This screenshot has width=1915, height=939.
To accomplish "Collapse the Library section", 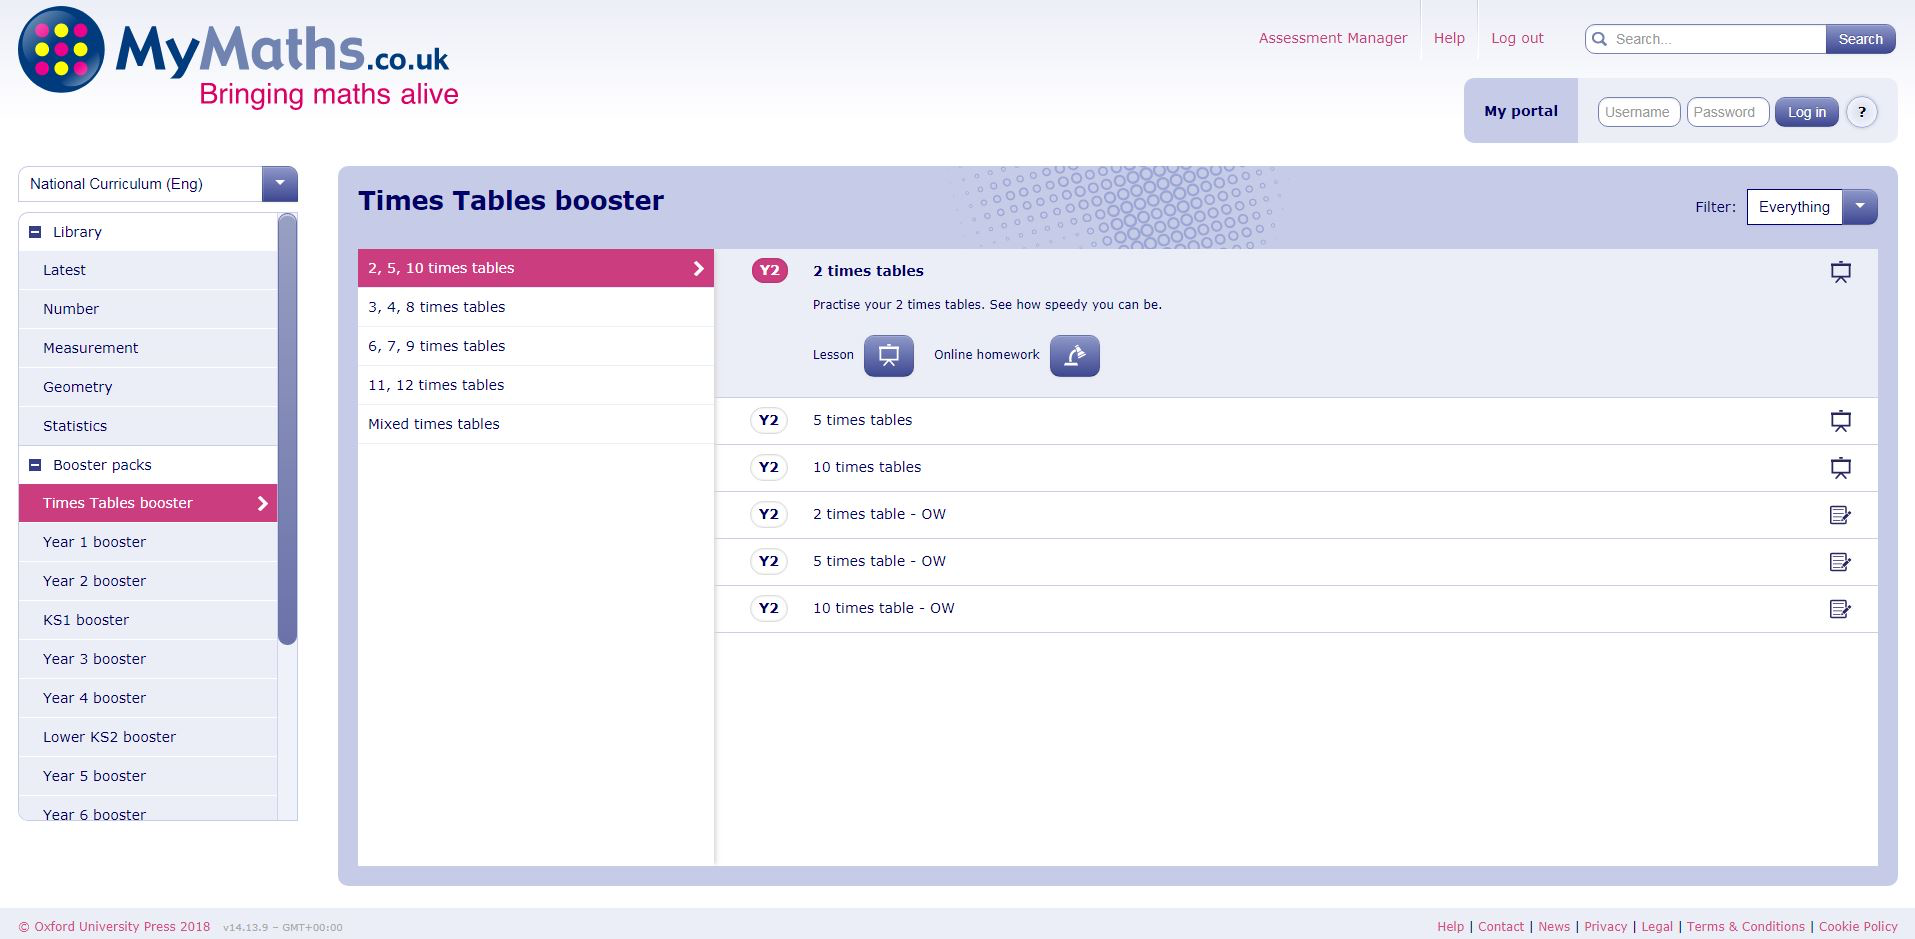I will click(35, 232).
